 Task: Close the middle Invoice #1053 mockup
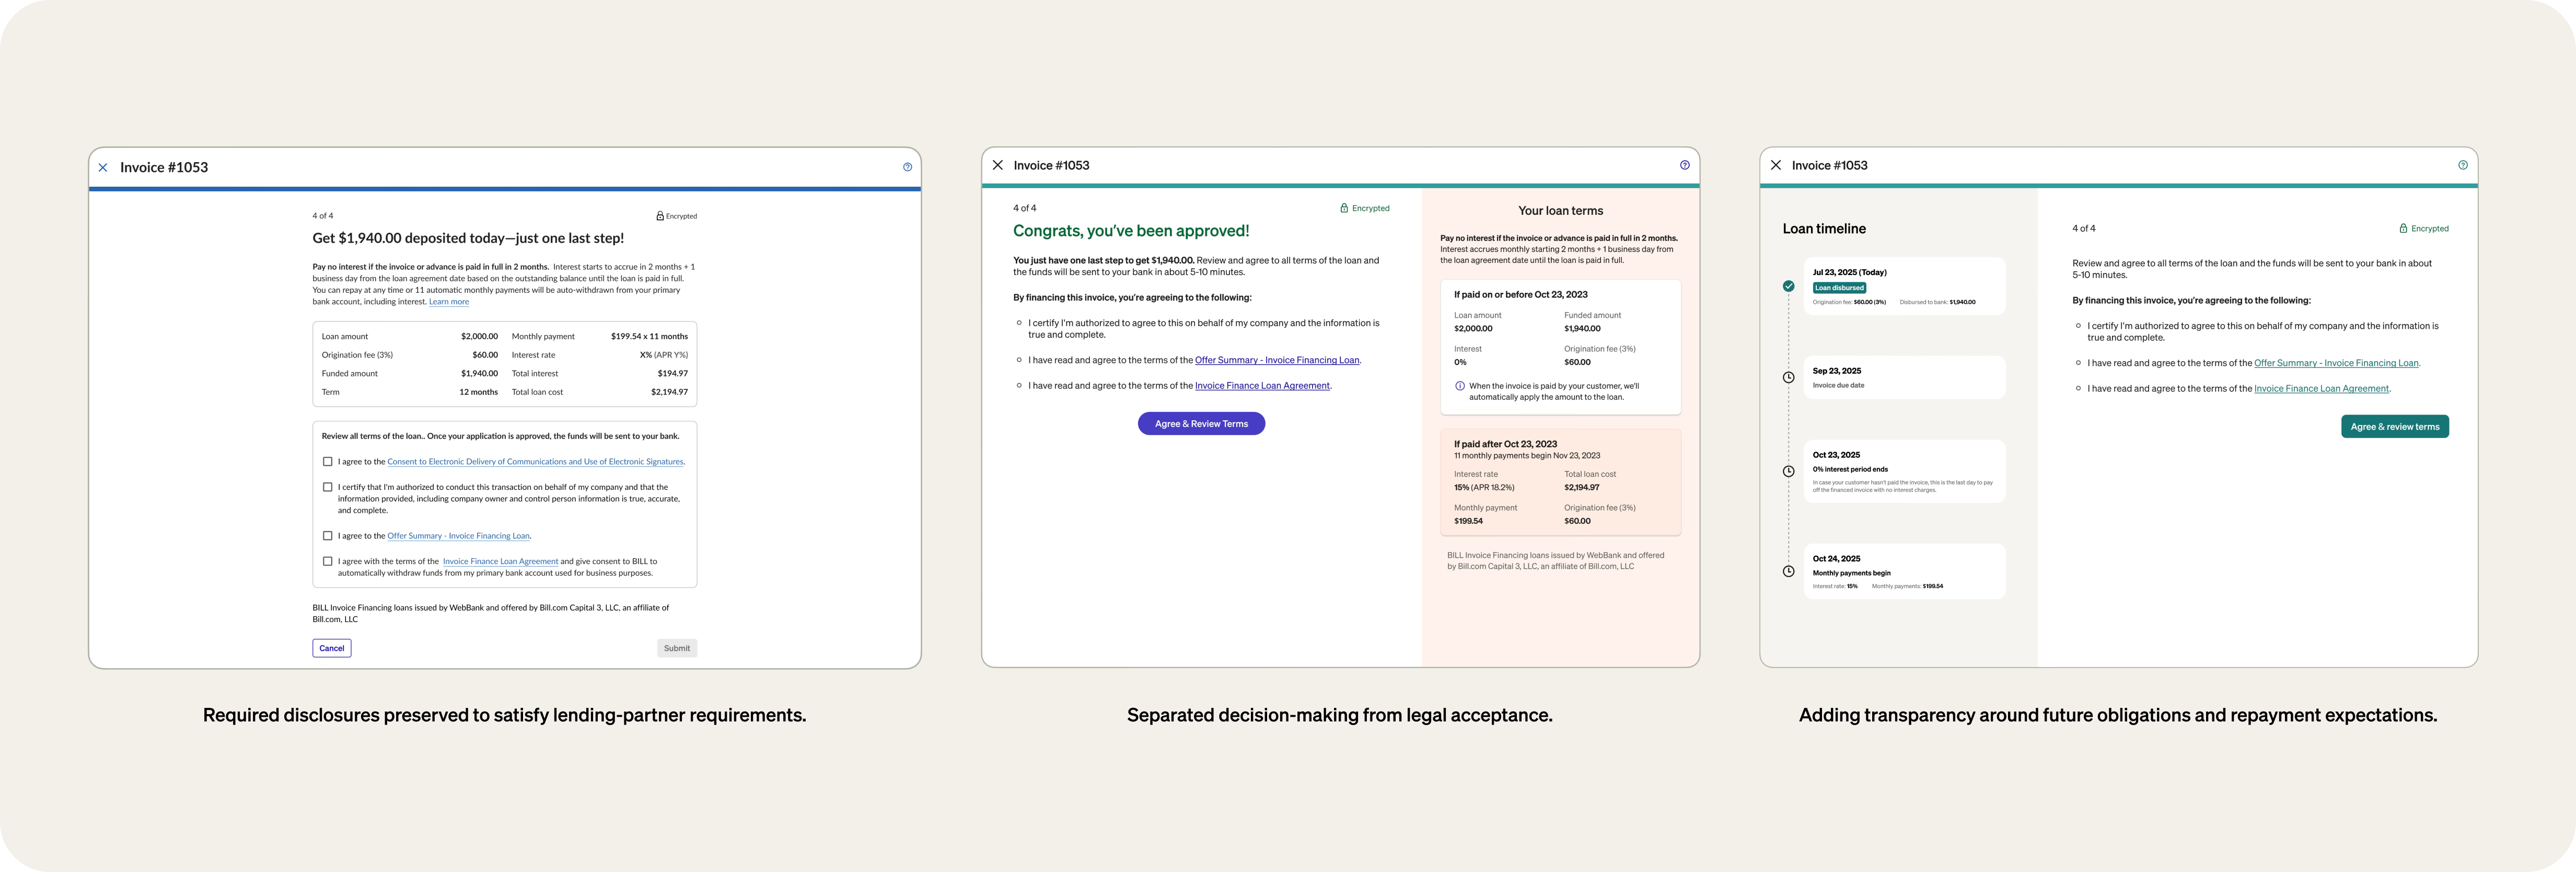click(997, 165)
